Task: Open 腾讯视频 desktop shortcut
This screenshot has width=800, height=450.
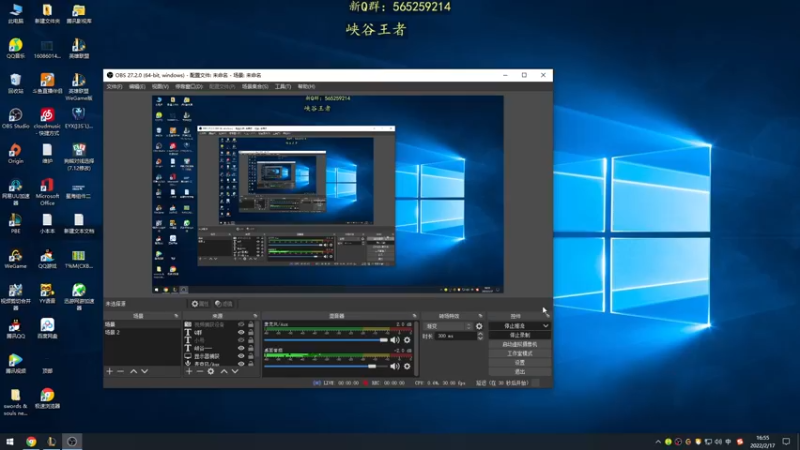Action: [15, 364]
